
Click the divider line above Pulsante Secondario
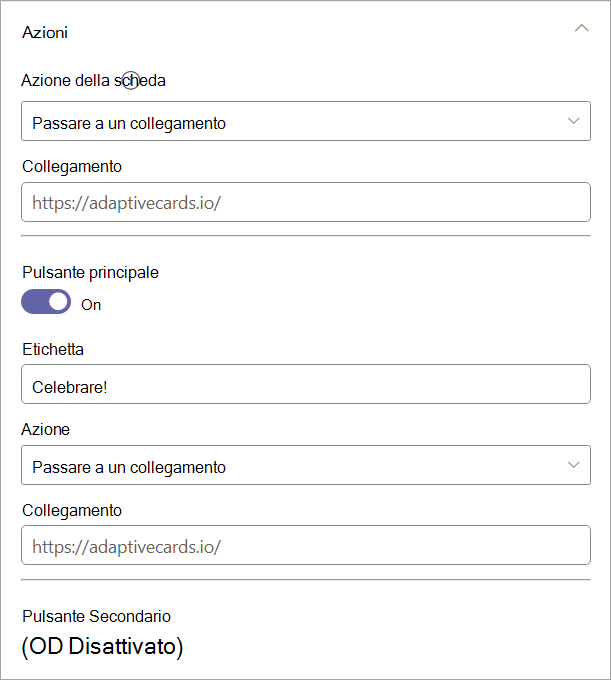click(305, 579)
